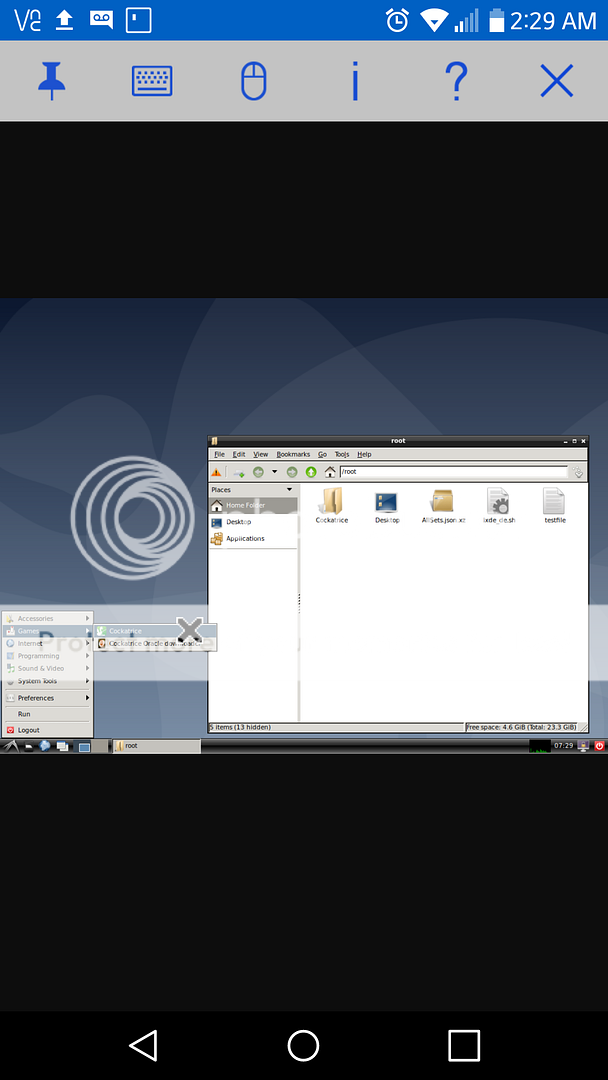Click the /root path field

click(x=453, y=472)
